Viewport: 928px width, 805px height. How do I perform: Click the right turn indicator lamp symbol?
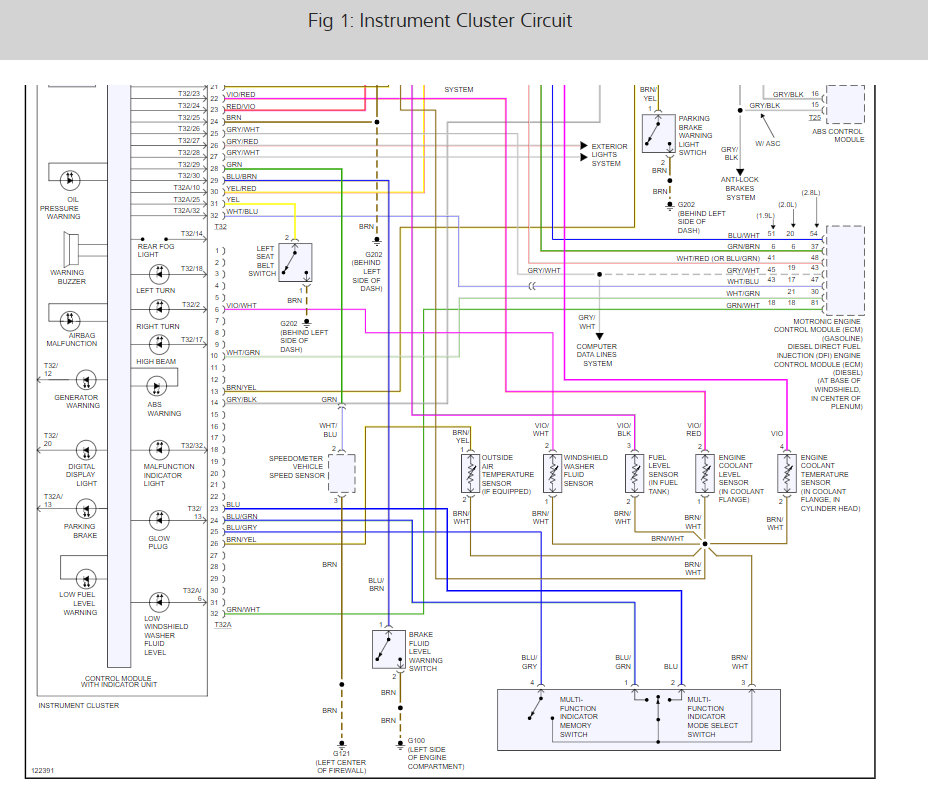coord(159,309)
